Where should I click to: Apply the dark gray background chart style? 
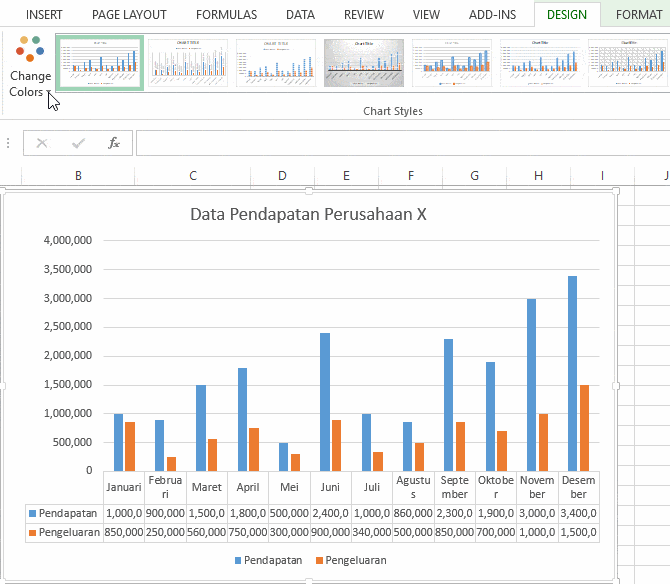coord(364,63)
